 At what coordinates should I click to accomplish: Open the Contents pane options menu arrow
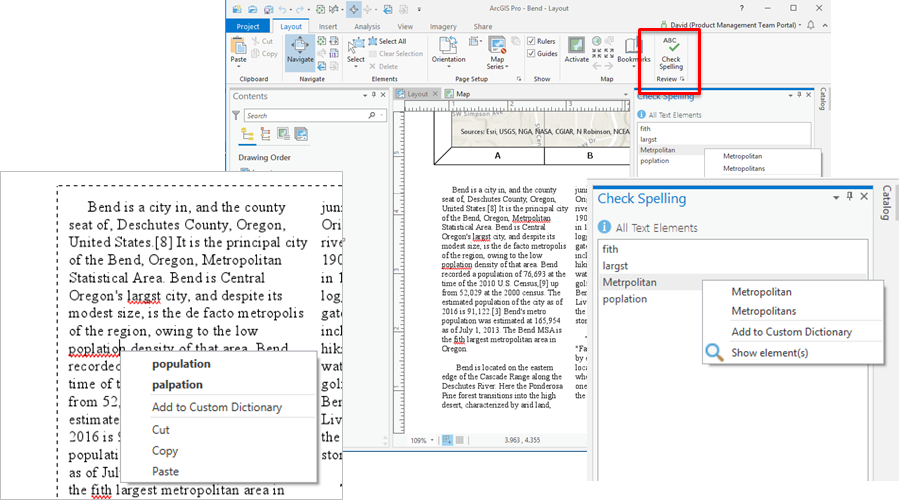(365, 95)
